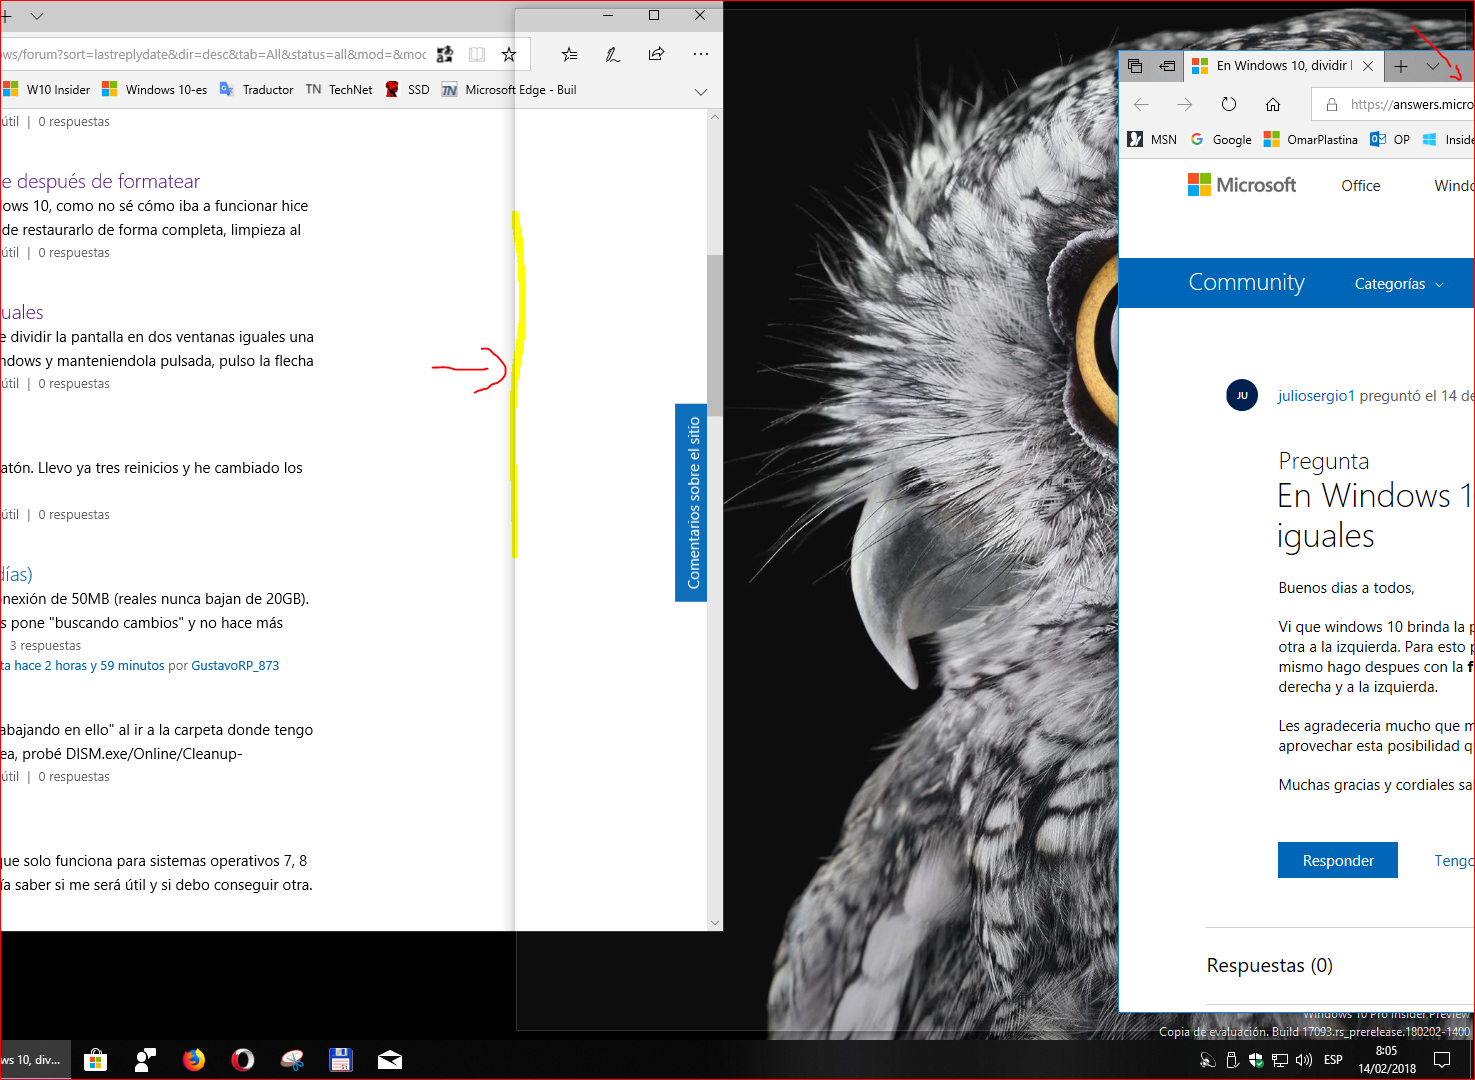Go back in right Edge window
The width and height of the screenshot is (1475, 1080).
1141,104
